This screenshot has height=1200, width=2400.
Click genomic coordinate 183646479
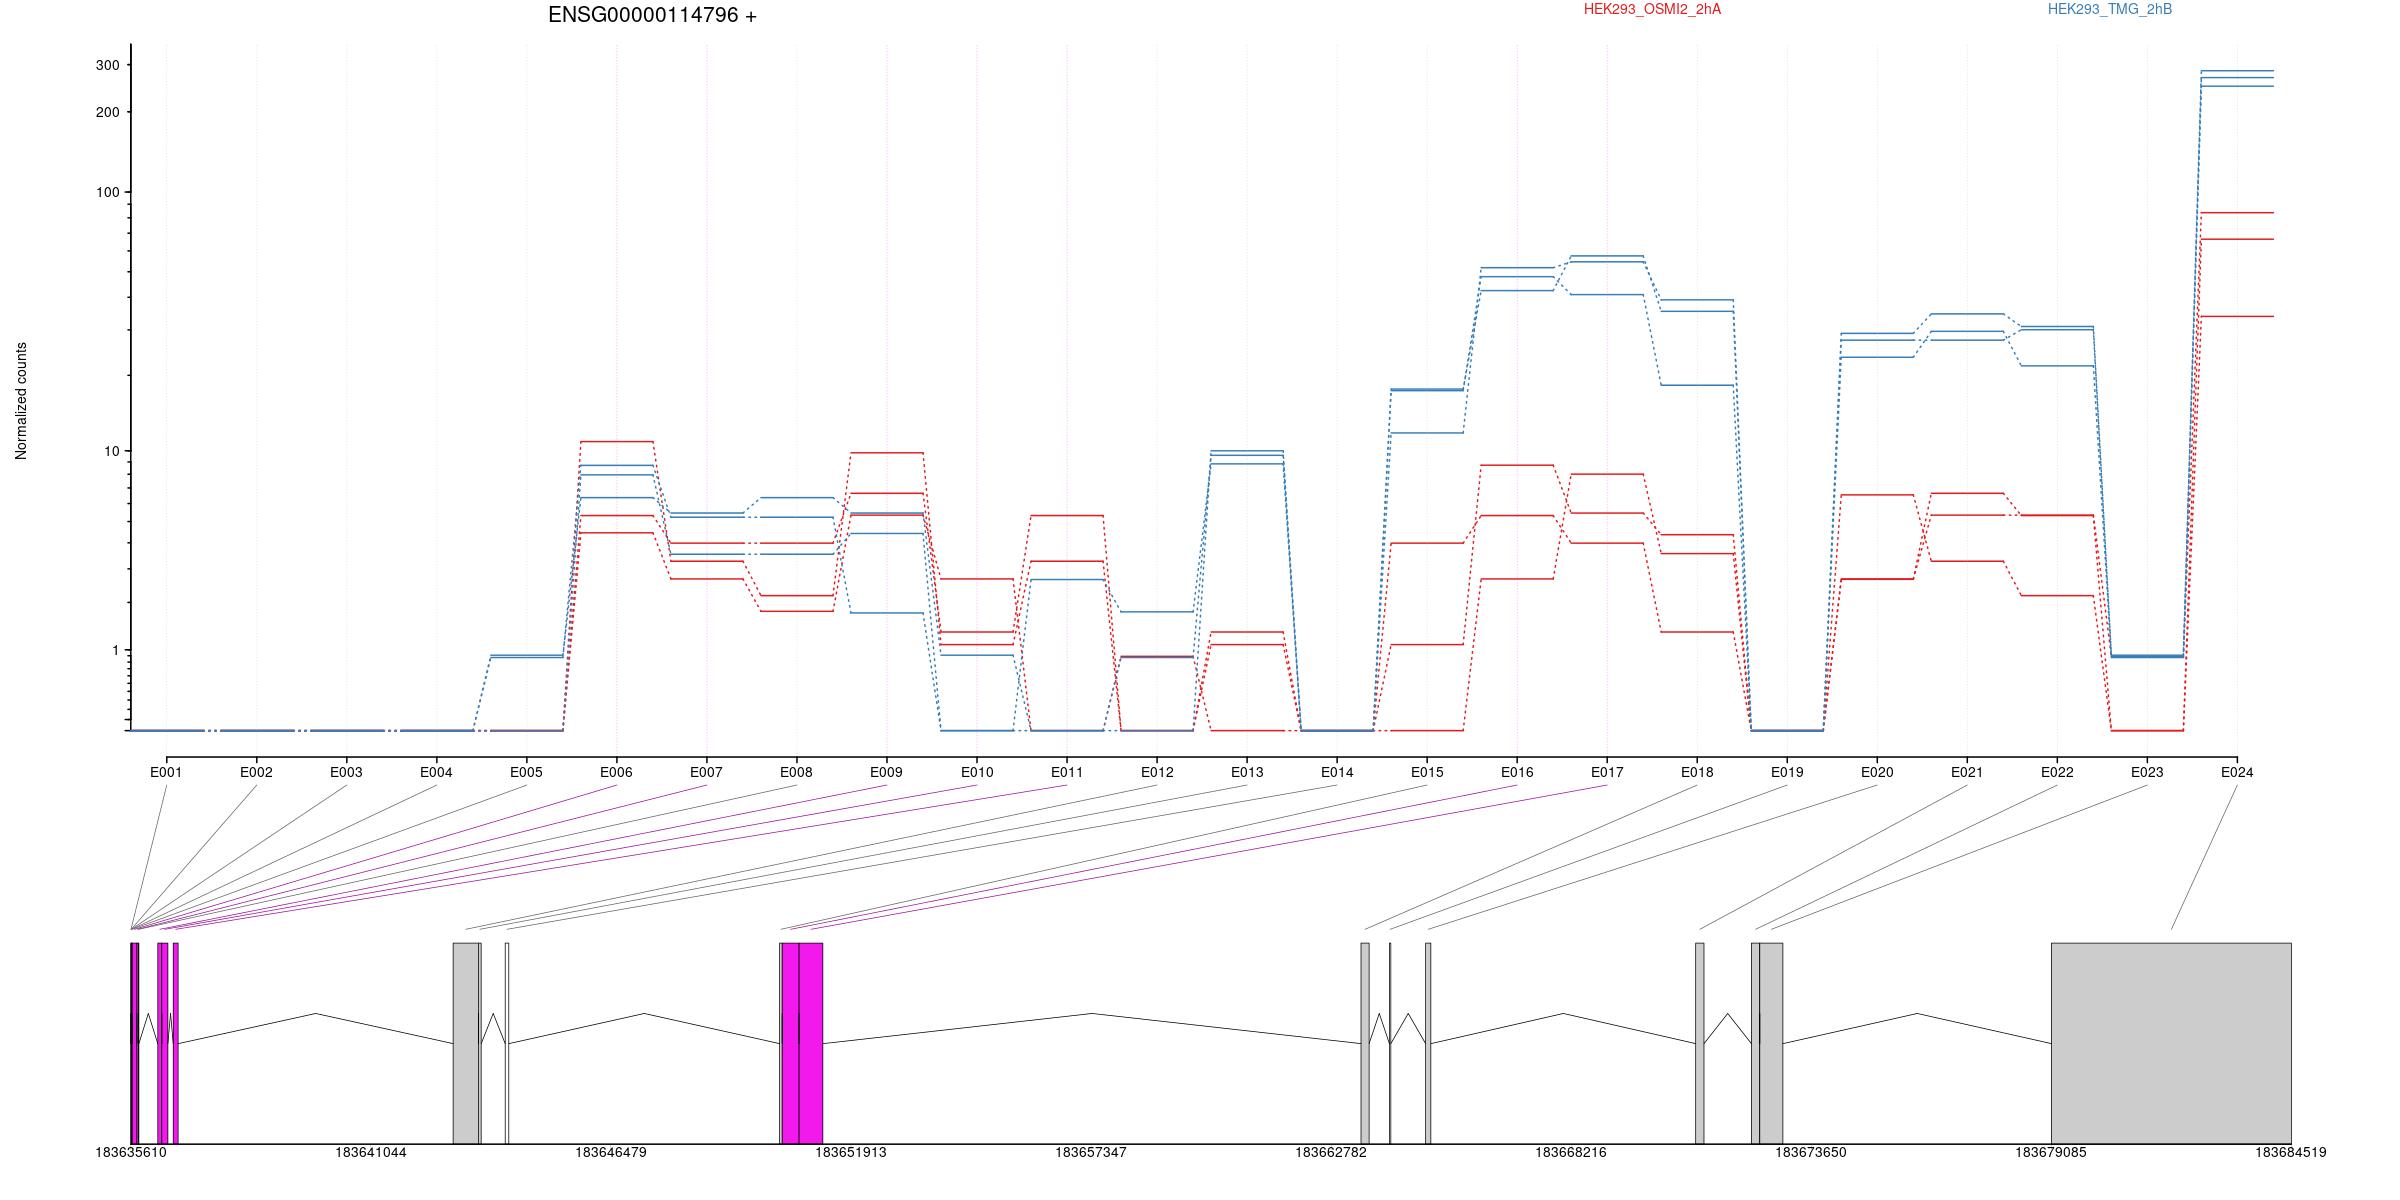click(x=611, y=1153)
